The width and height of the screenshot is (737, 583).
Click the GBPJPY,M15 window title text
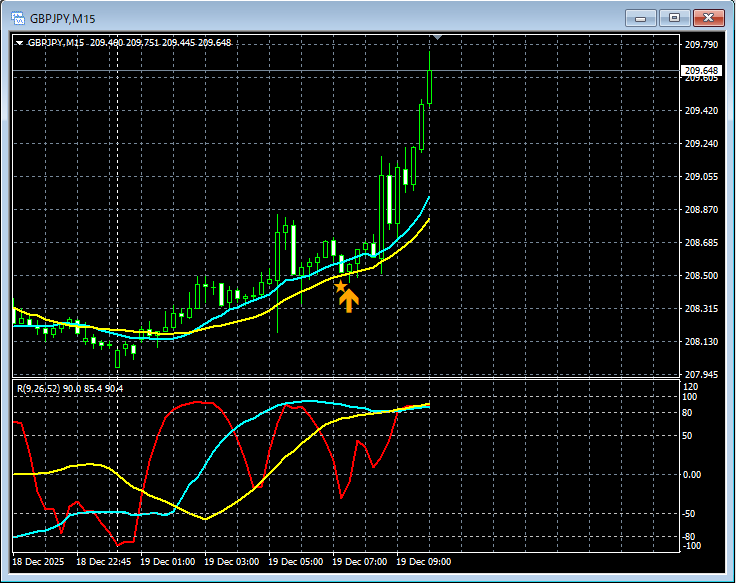pyautogui.click(x=63, y=17)
